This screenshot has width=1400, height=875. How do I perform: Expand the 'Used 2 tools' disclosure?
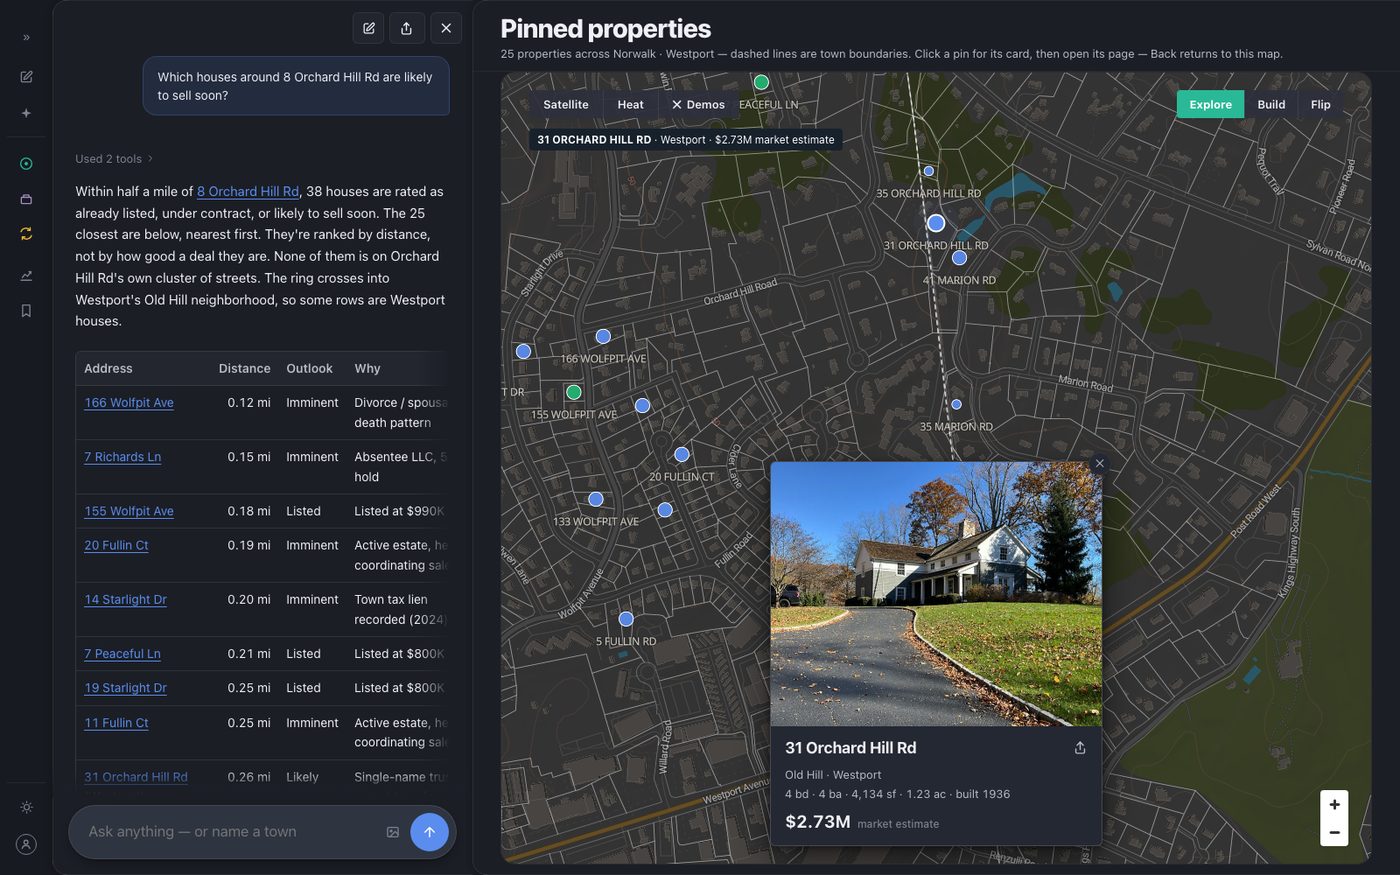[114, 159]
